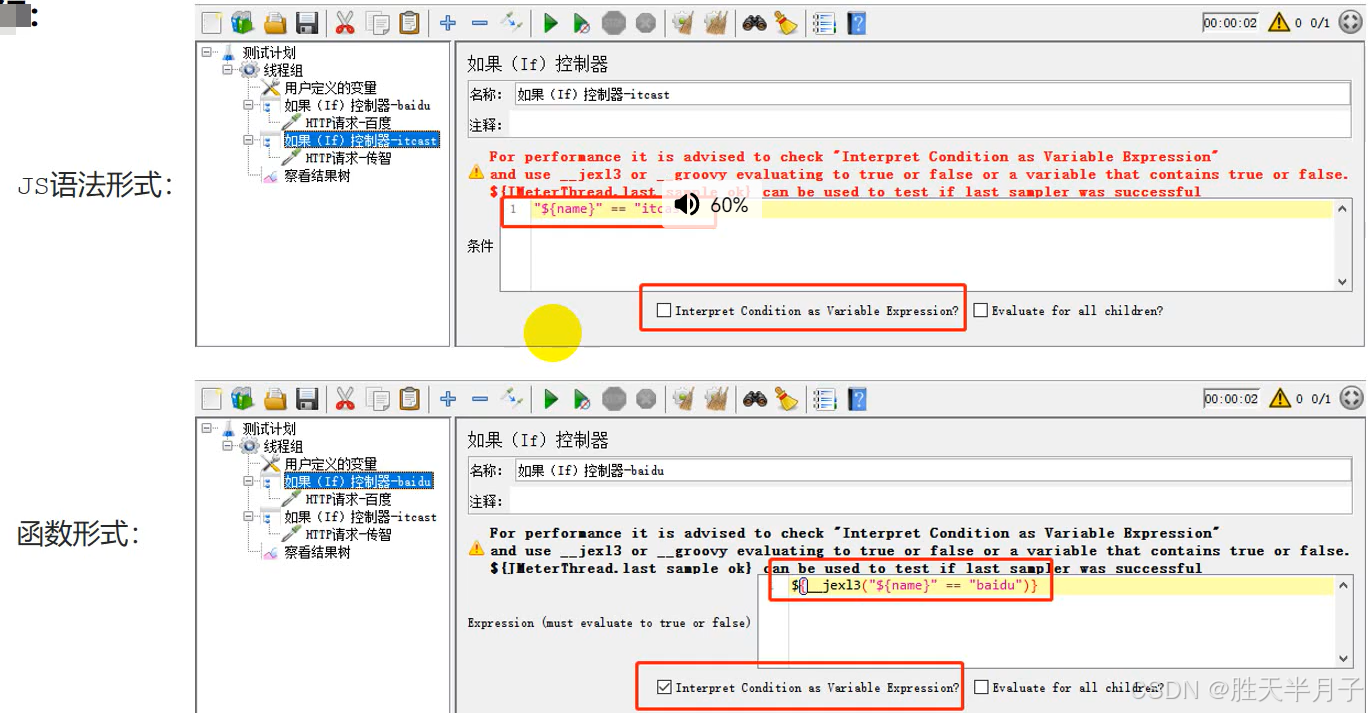Click Open folder icon in JS语法形式 window
Screen dimensions: 1368x713
[x=275, y=23]
